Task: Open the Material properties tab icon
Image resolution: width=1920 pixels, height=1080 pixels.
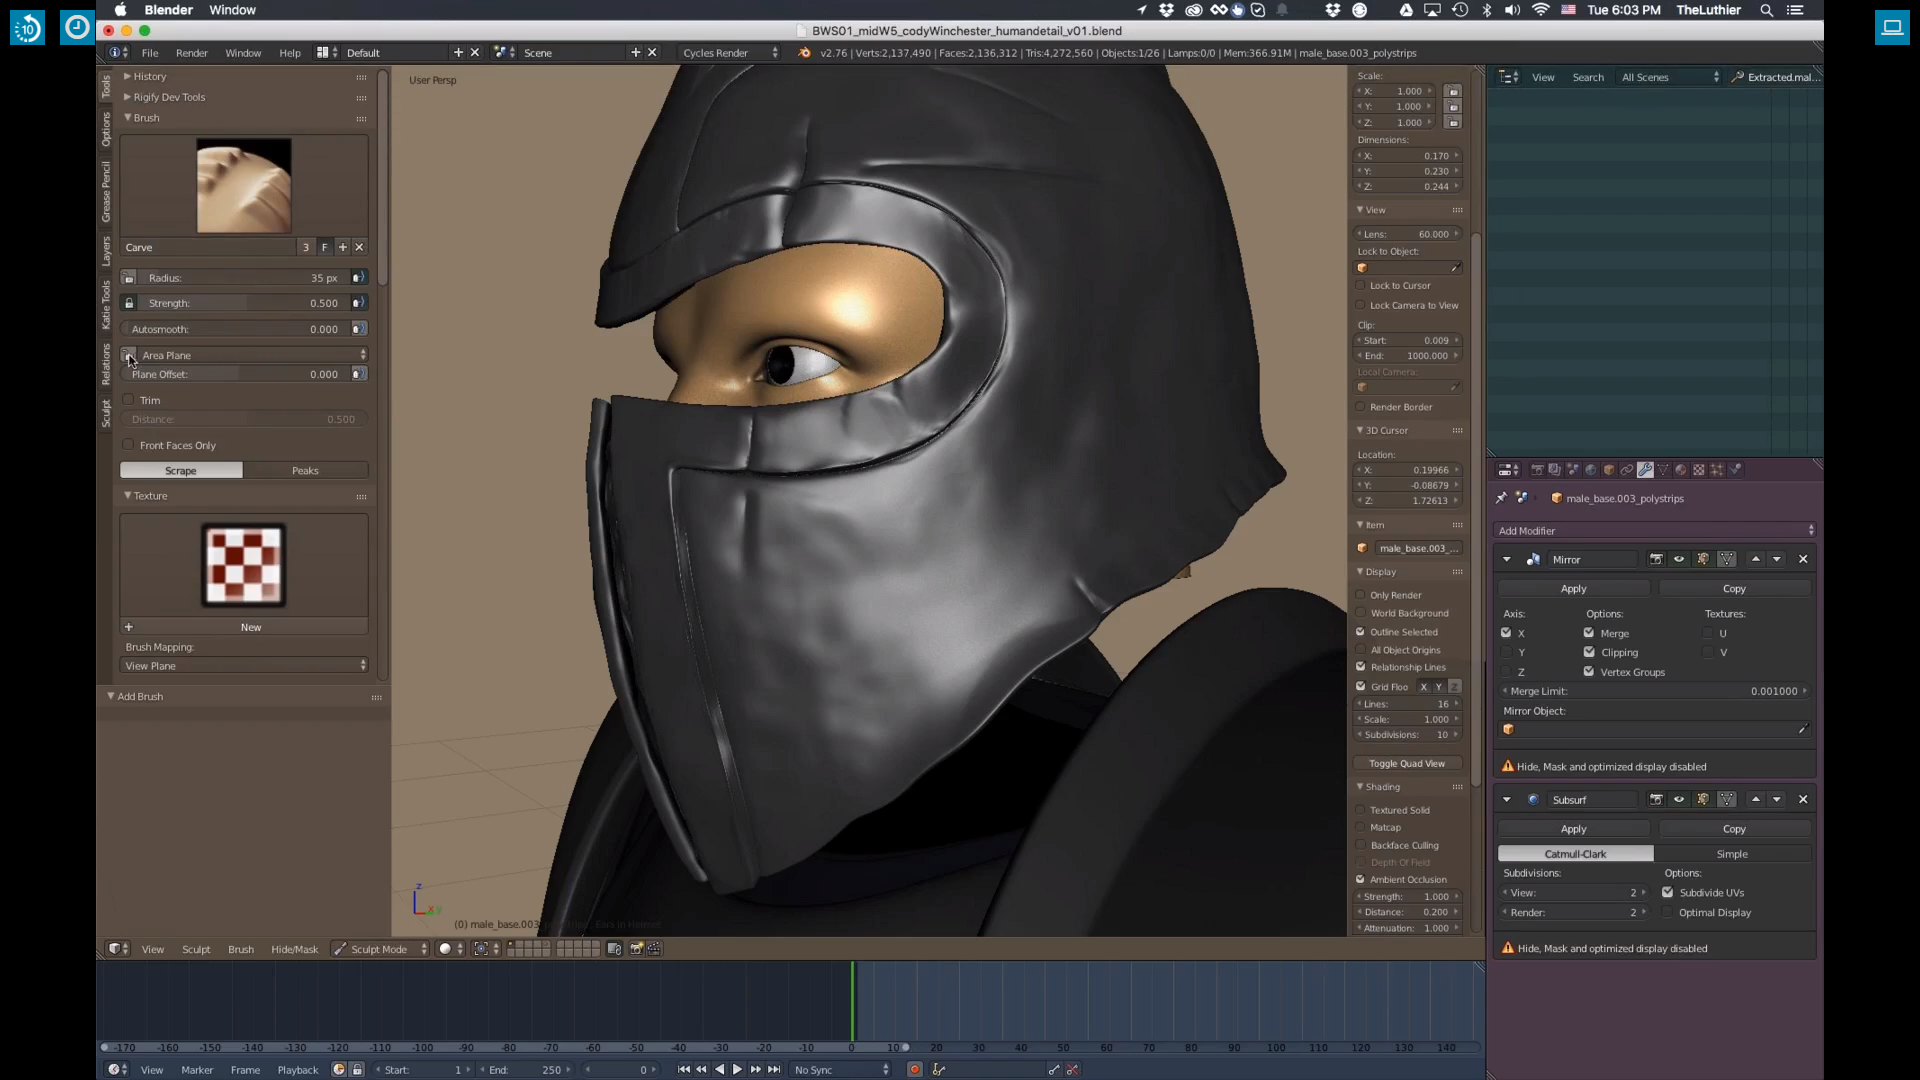Action: point(1681,469)
